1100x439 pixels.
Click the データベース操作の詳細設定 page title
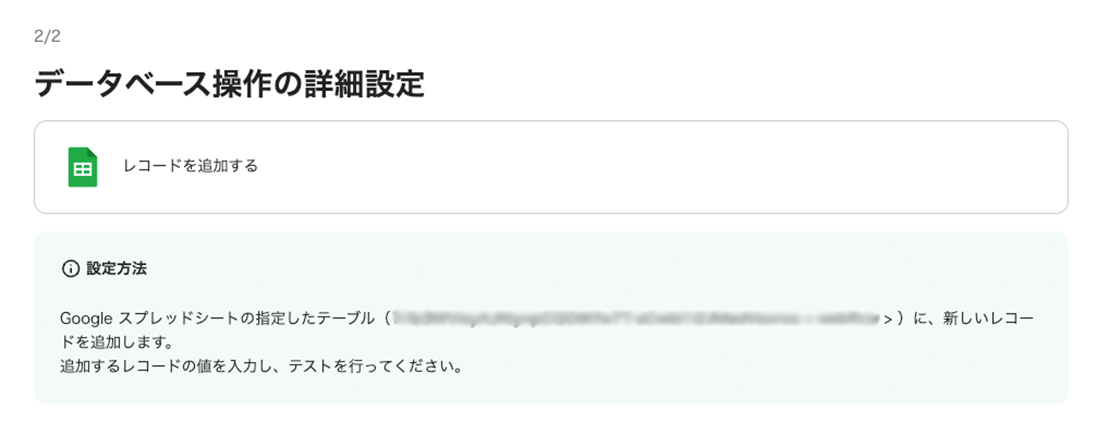(x=229, y=85)
